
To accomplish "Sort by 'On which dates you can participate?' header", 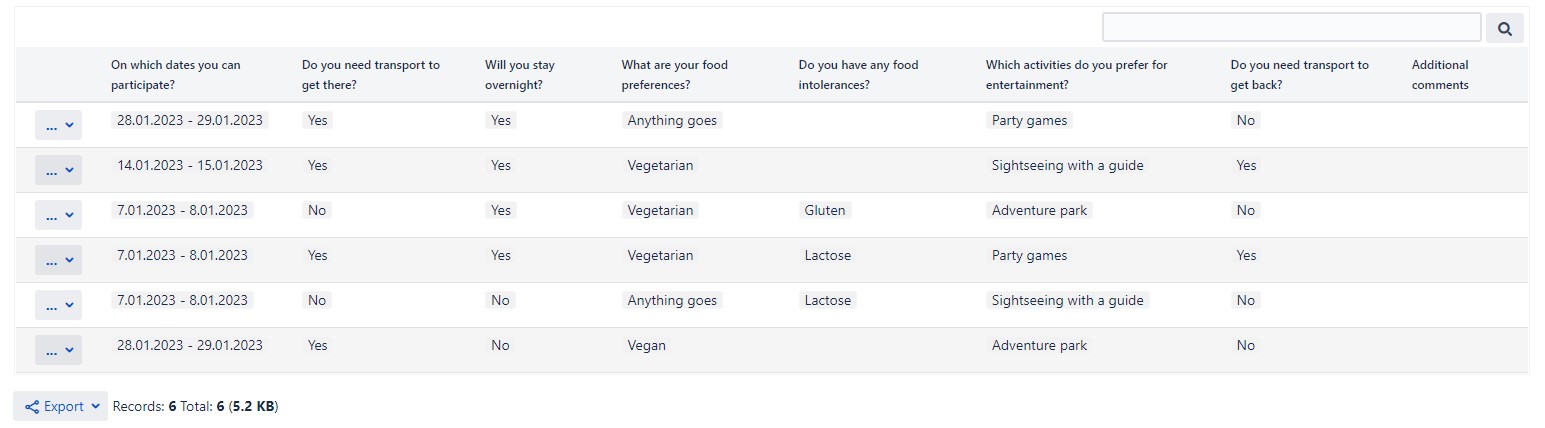I will pos(176,75).
